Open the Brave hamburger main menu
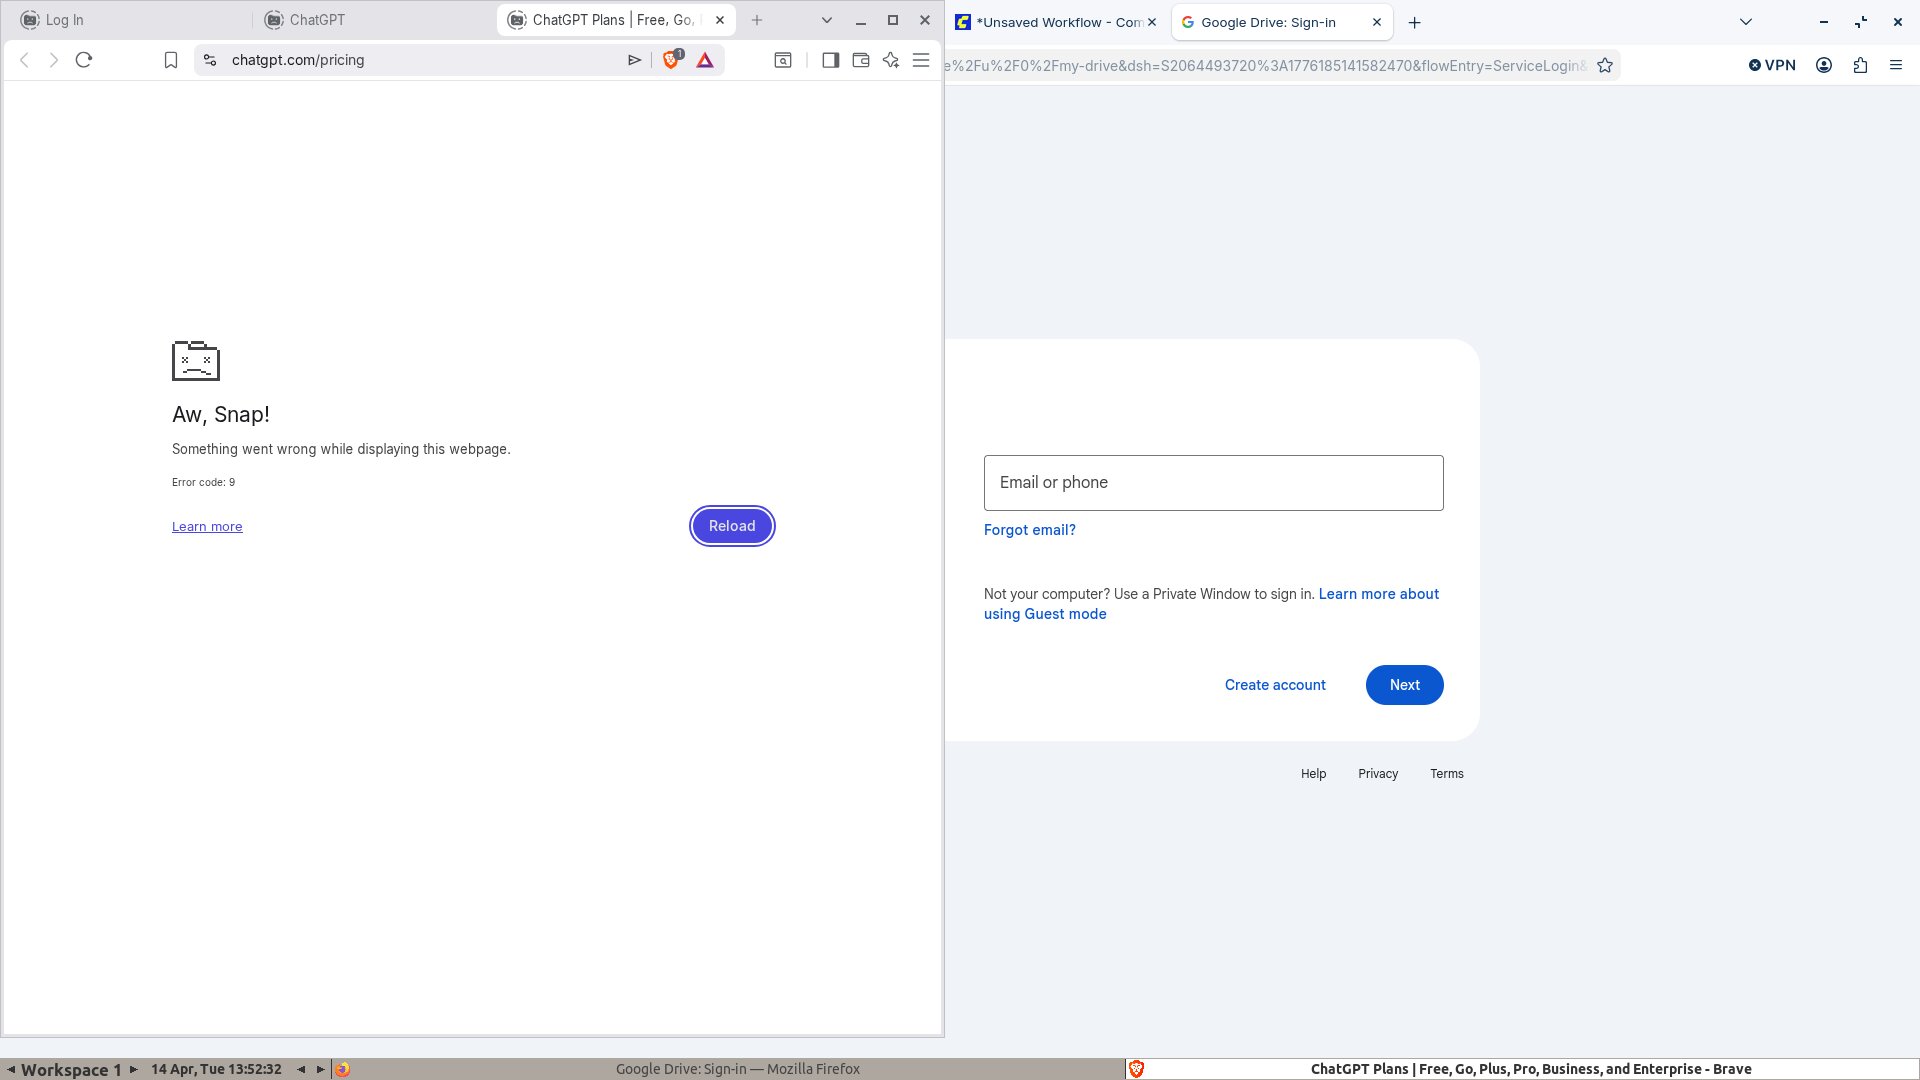1920x1080 pixels. [x=921, y=60]
